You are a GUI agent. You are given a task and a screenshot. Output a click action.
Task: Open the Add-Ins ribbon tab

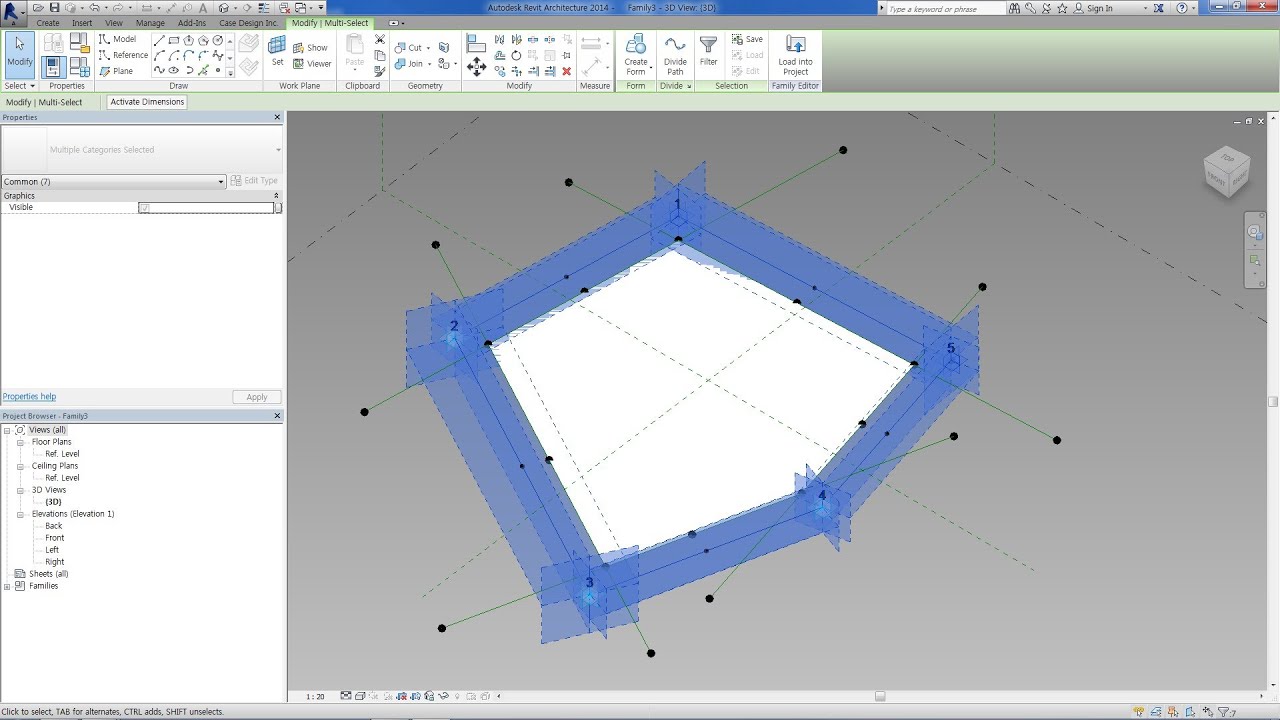coord(193,23)
